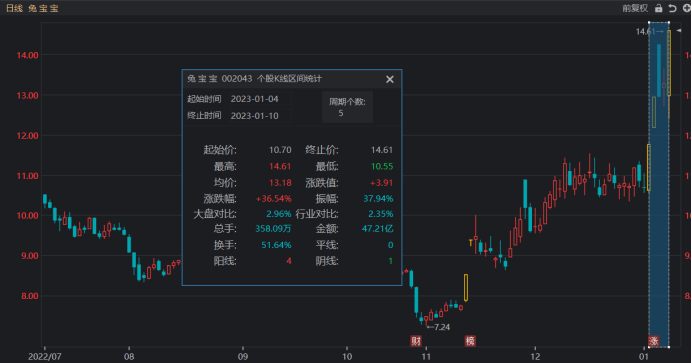Click the 2022/07 date axis label

pos(45,356)
